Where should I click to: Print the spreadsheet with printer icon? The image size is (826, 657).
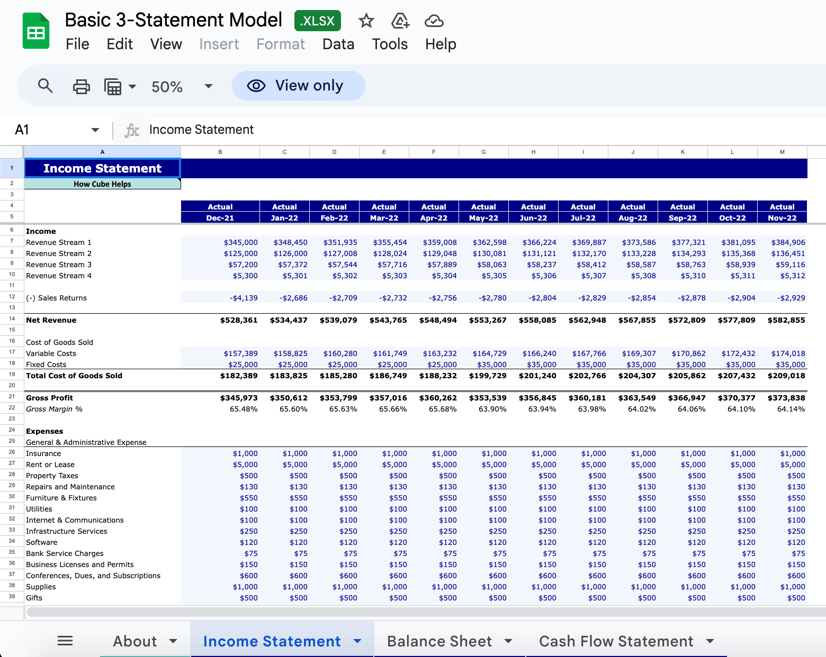(81, 87)
